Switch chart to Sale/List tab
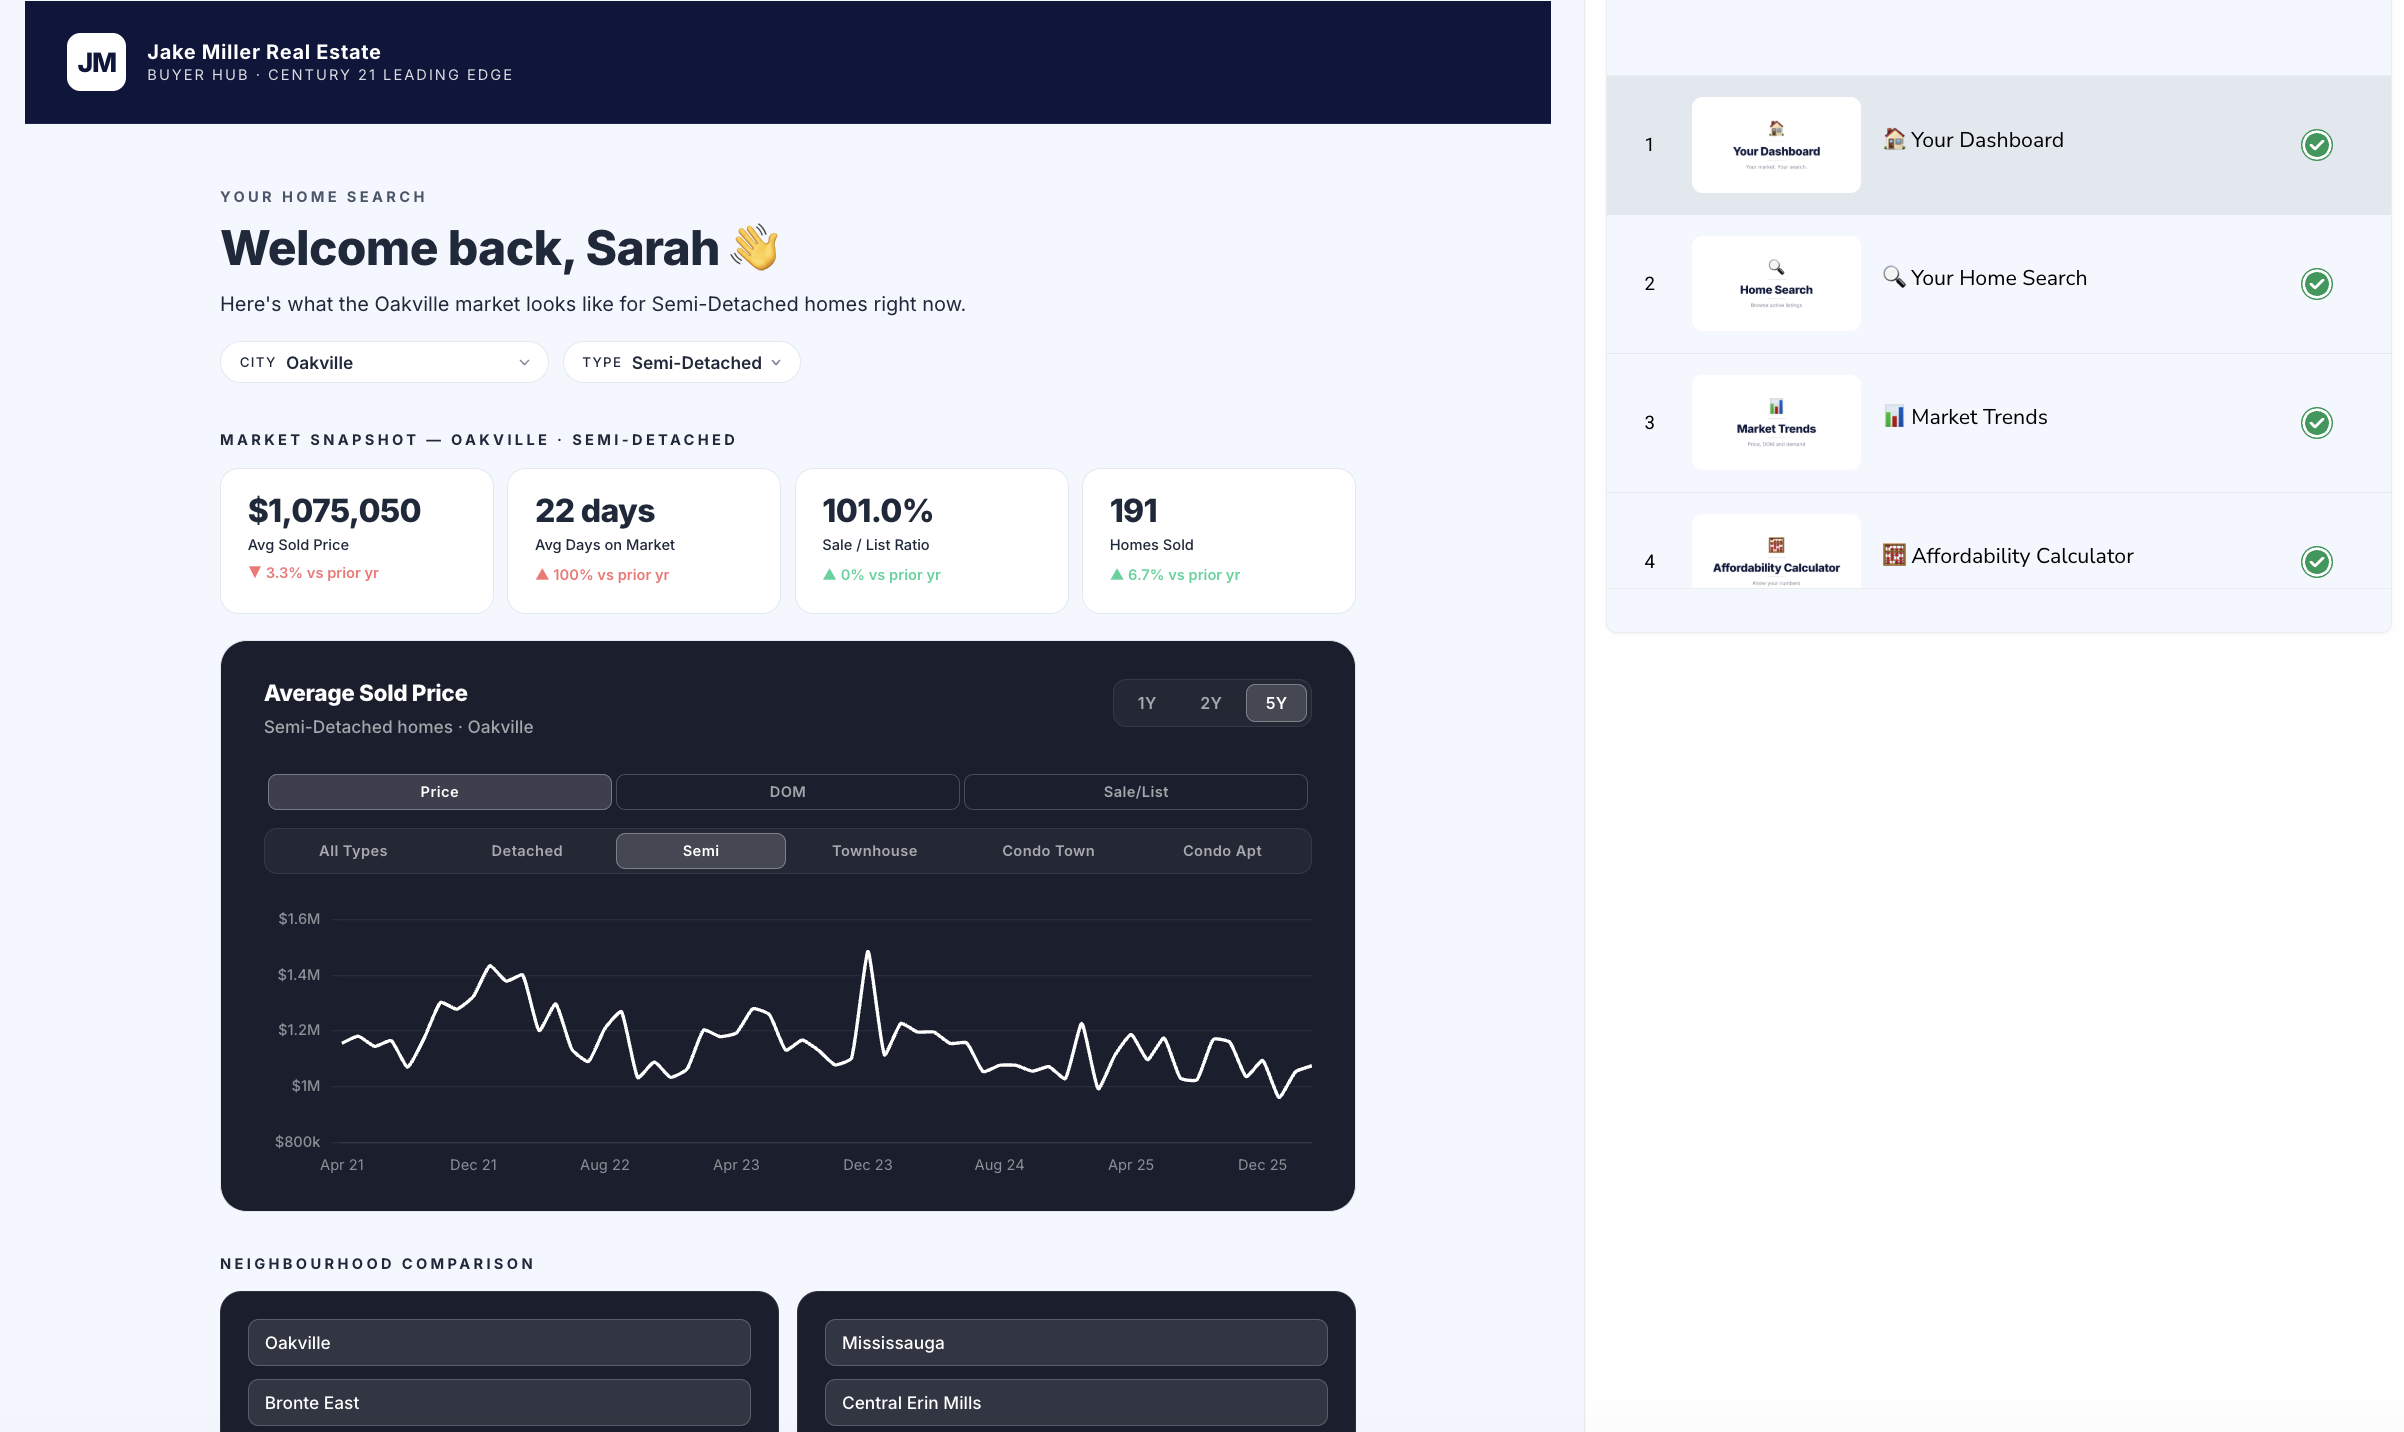Image resolution: width=2404 pixels, height=1432 pixels. (1135, 791)
